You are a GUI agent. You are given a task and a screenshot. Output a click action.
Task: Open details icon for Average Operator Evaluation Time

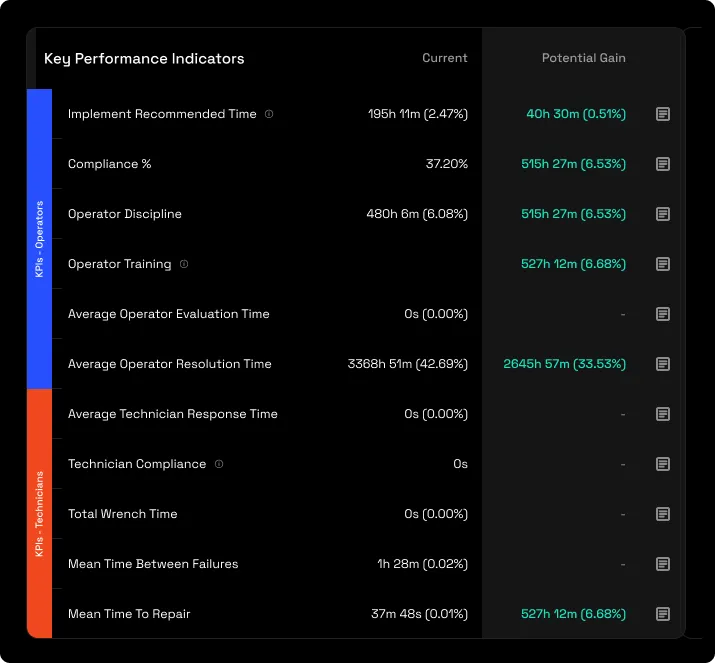[663, 314]
